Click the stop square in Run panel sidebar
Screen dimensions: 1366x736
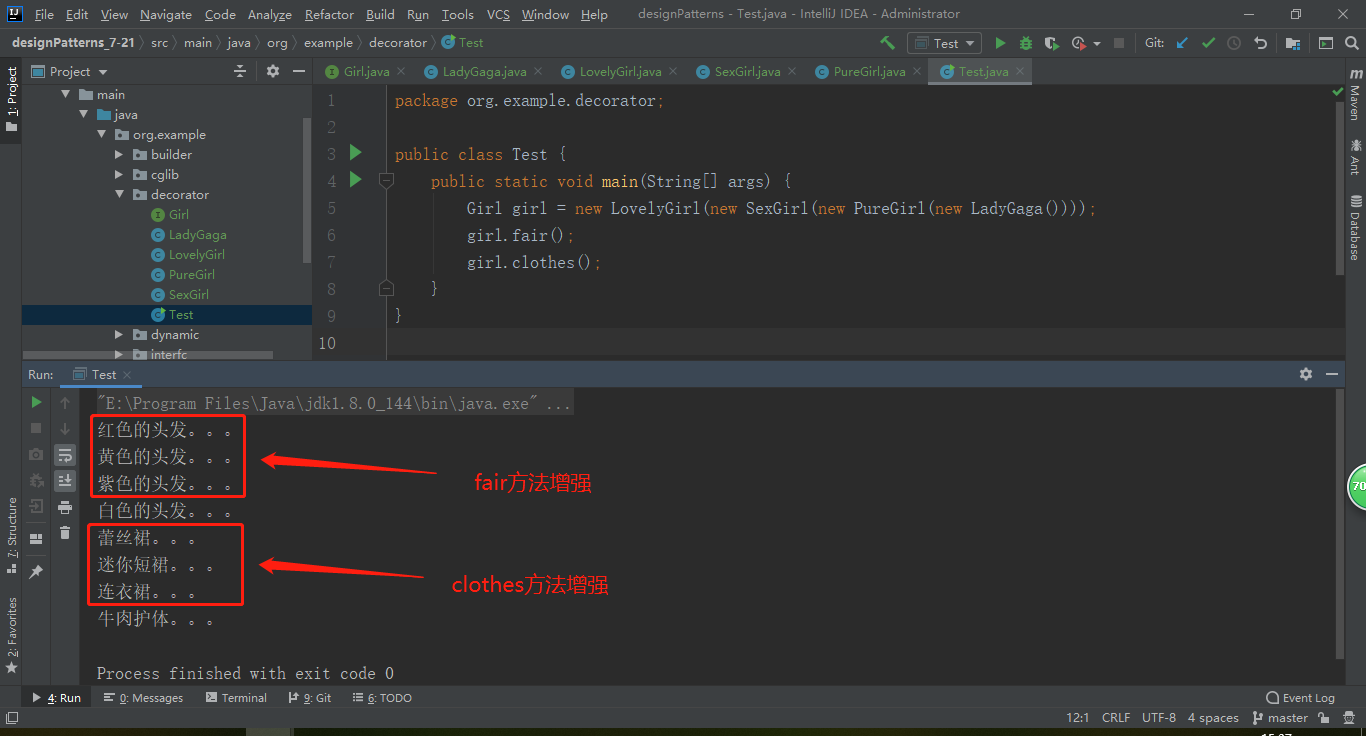click(37, 428)
